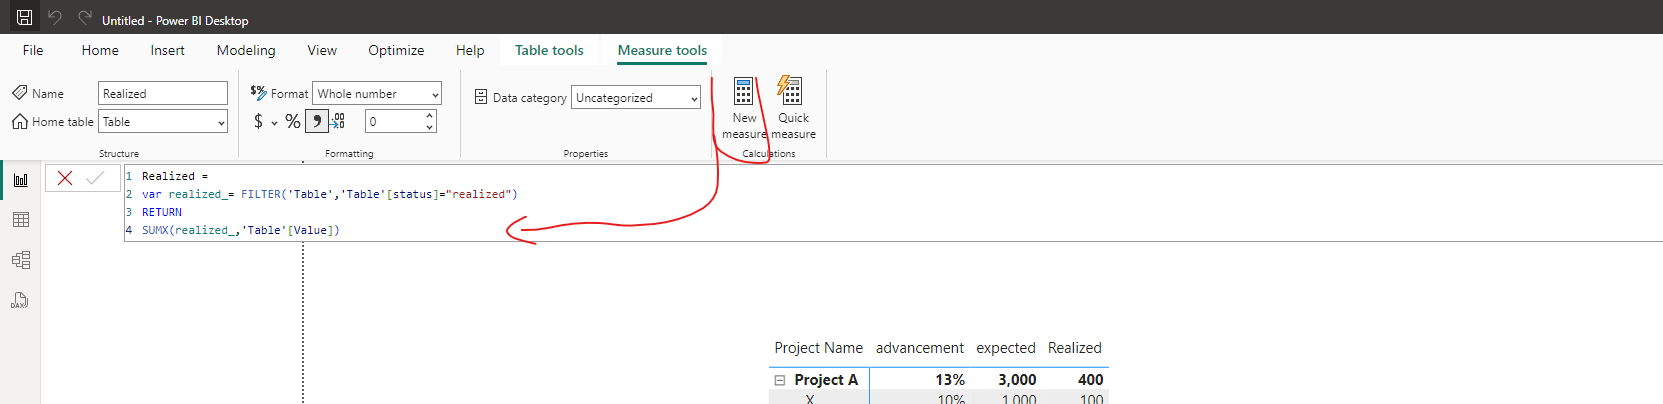Click the Name tag icon in Structure group

tap(20, 93)
